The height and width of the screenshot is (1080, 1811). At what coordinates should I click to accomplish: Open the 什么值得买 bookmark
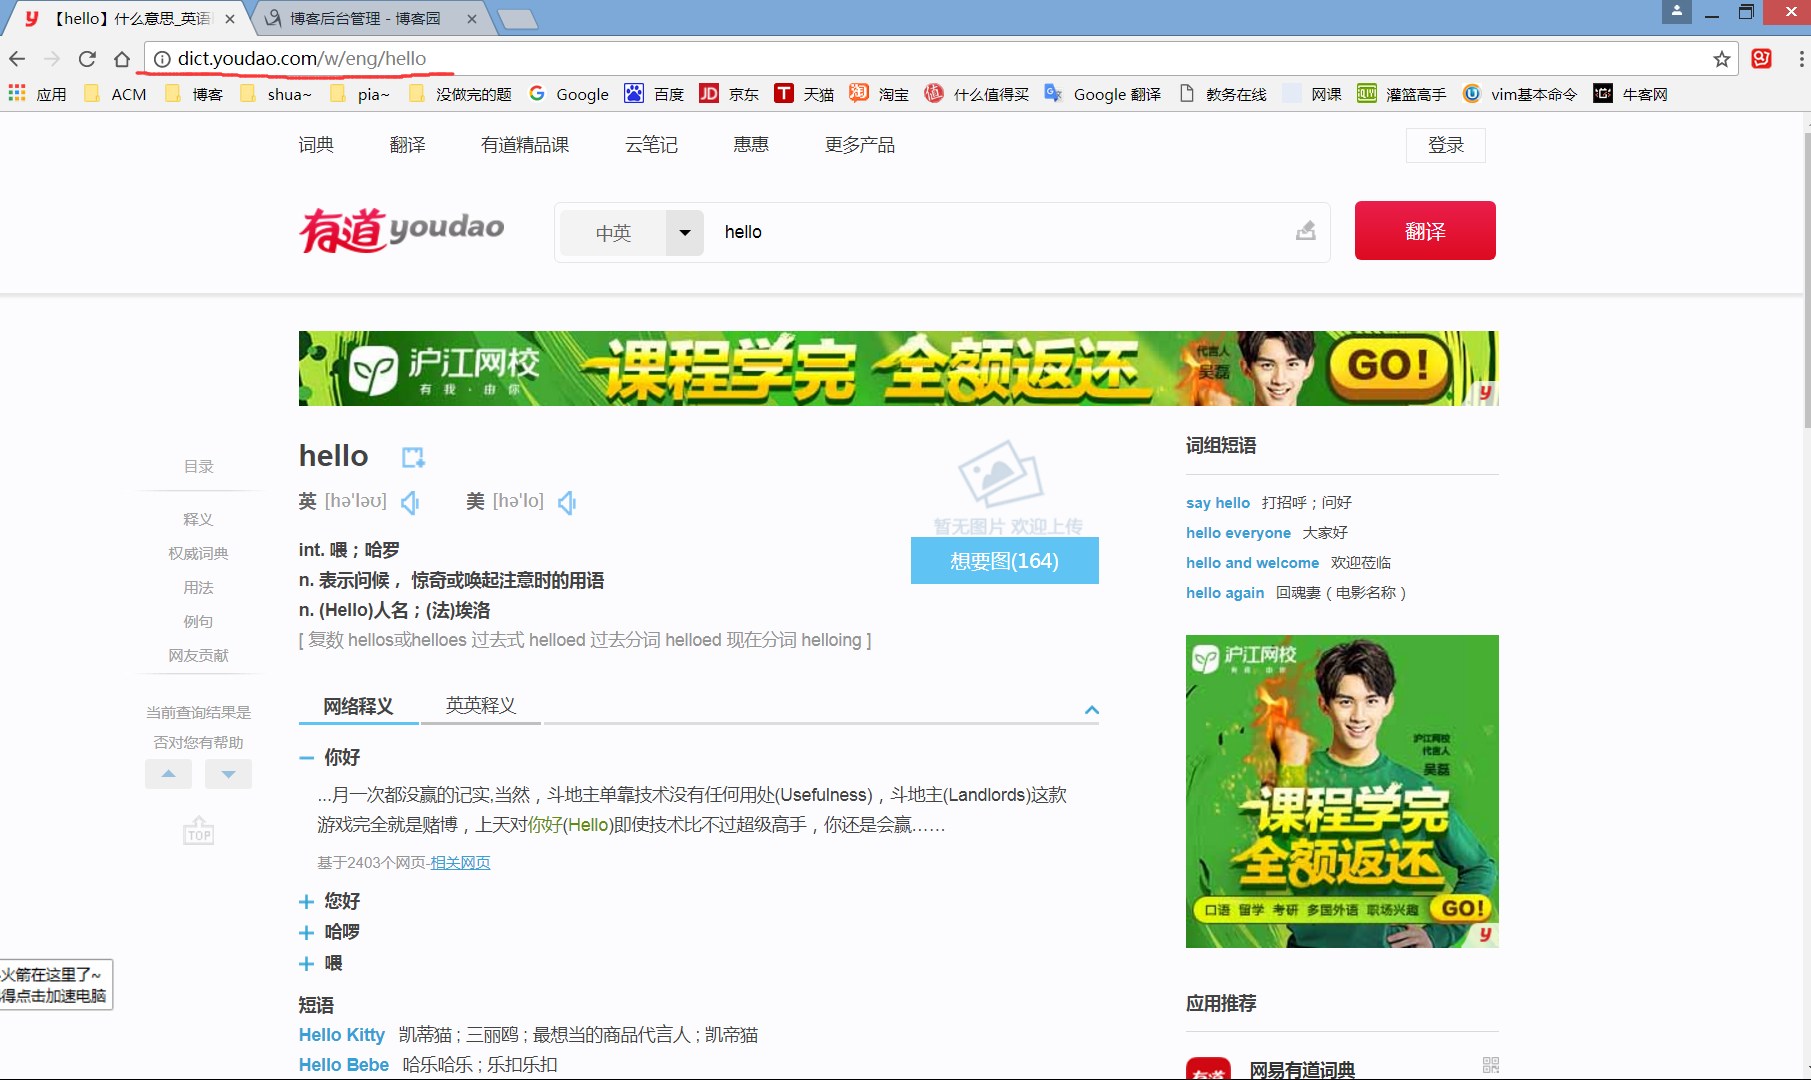977,94
